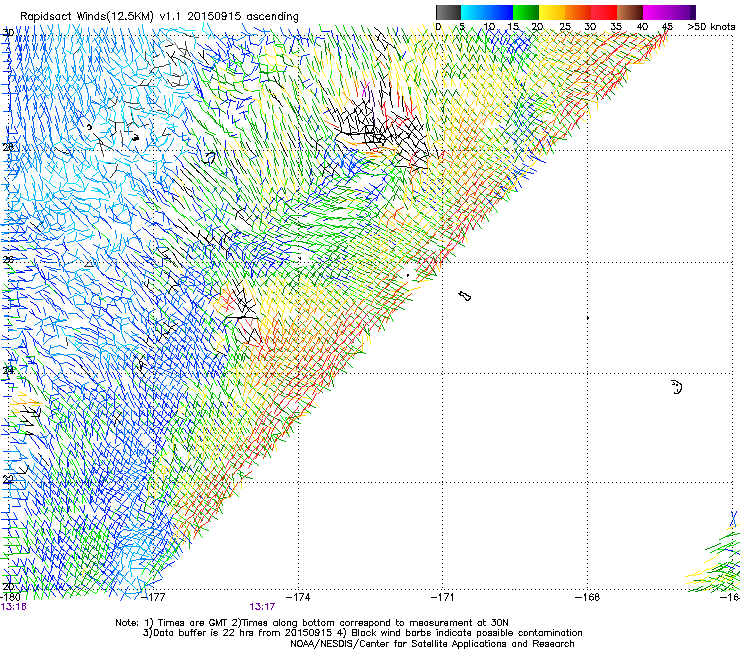Click the longitude label '-177'
Viewport: 740px width, 650px height.
tap(153, 597)
